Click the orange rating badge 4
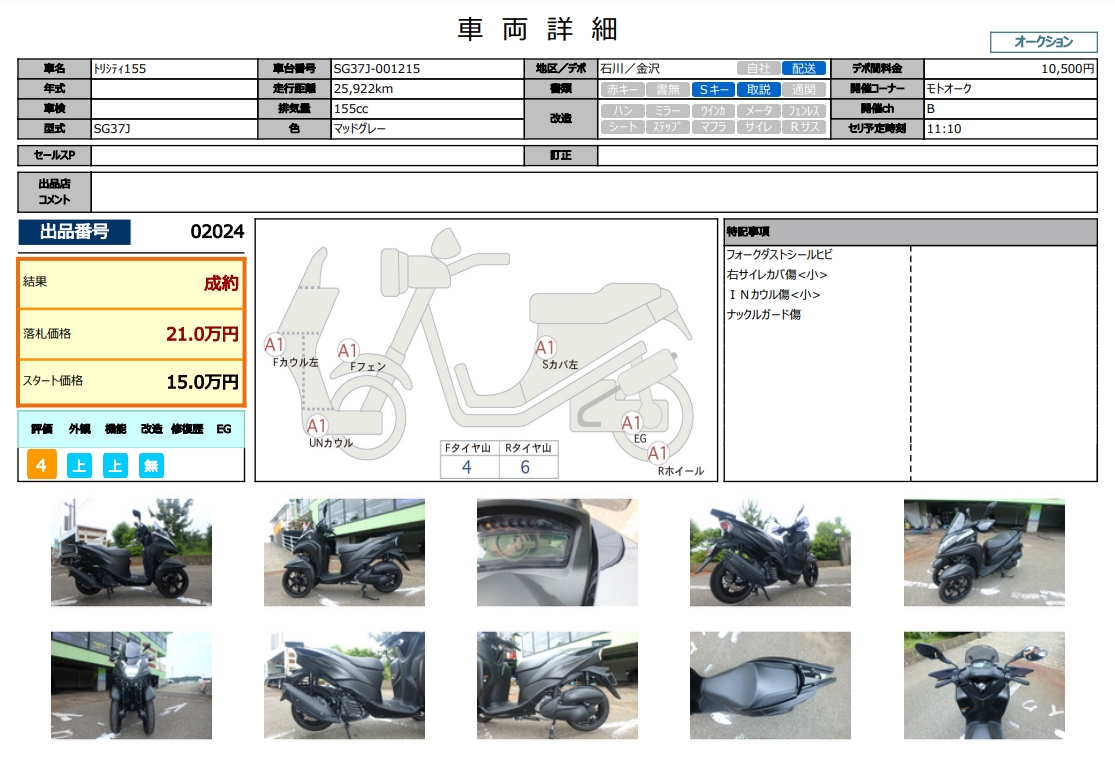 (41, 465)
